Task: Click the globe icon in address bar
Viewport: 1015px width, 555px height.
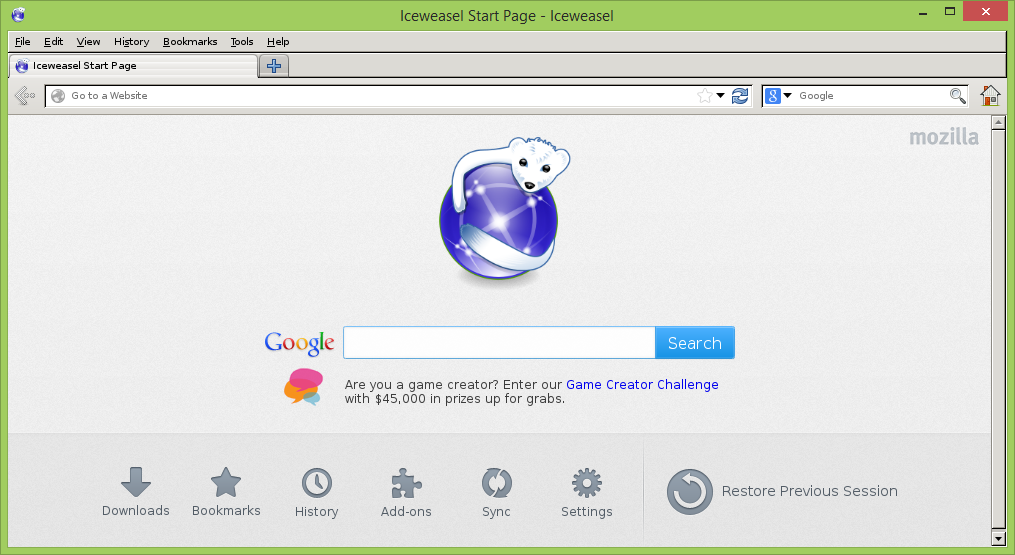Action: point(58,96)
